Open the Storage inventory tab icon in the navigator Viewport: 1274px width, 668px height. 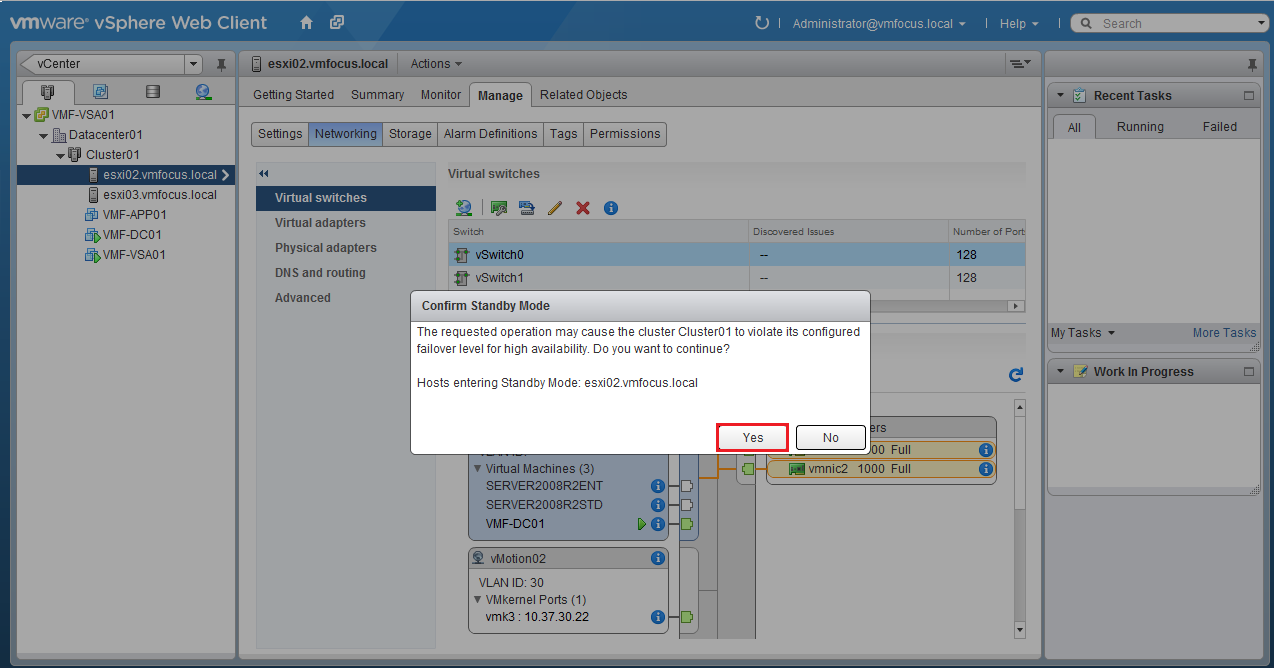click(153, 92)
